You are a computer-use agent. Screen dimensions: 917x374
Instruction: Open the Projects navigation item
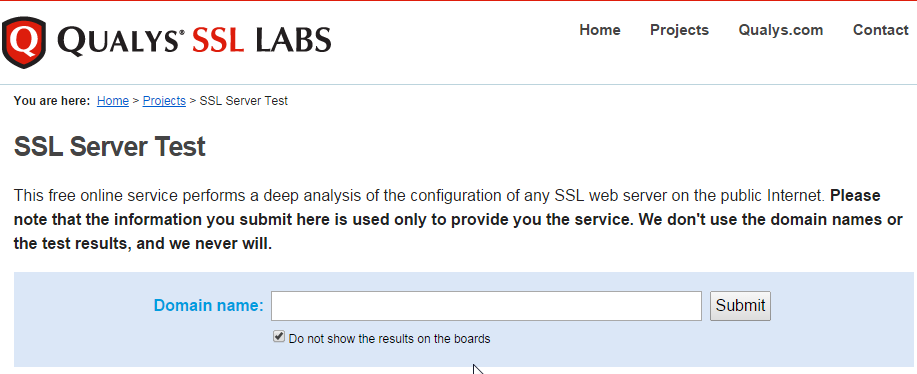(680, 30)
